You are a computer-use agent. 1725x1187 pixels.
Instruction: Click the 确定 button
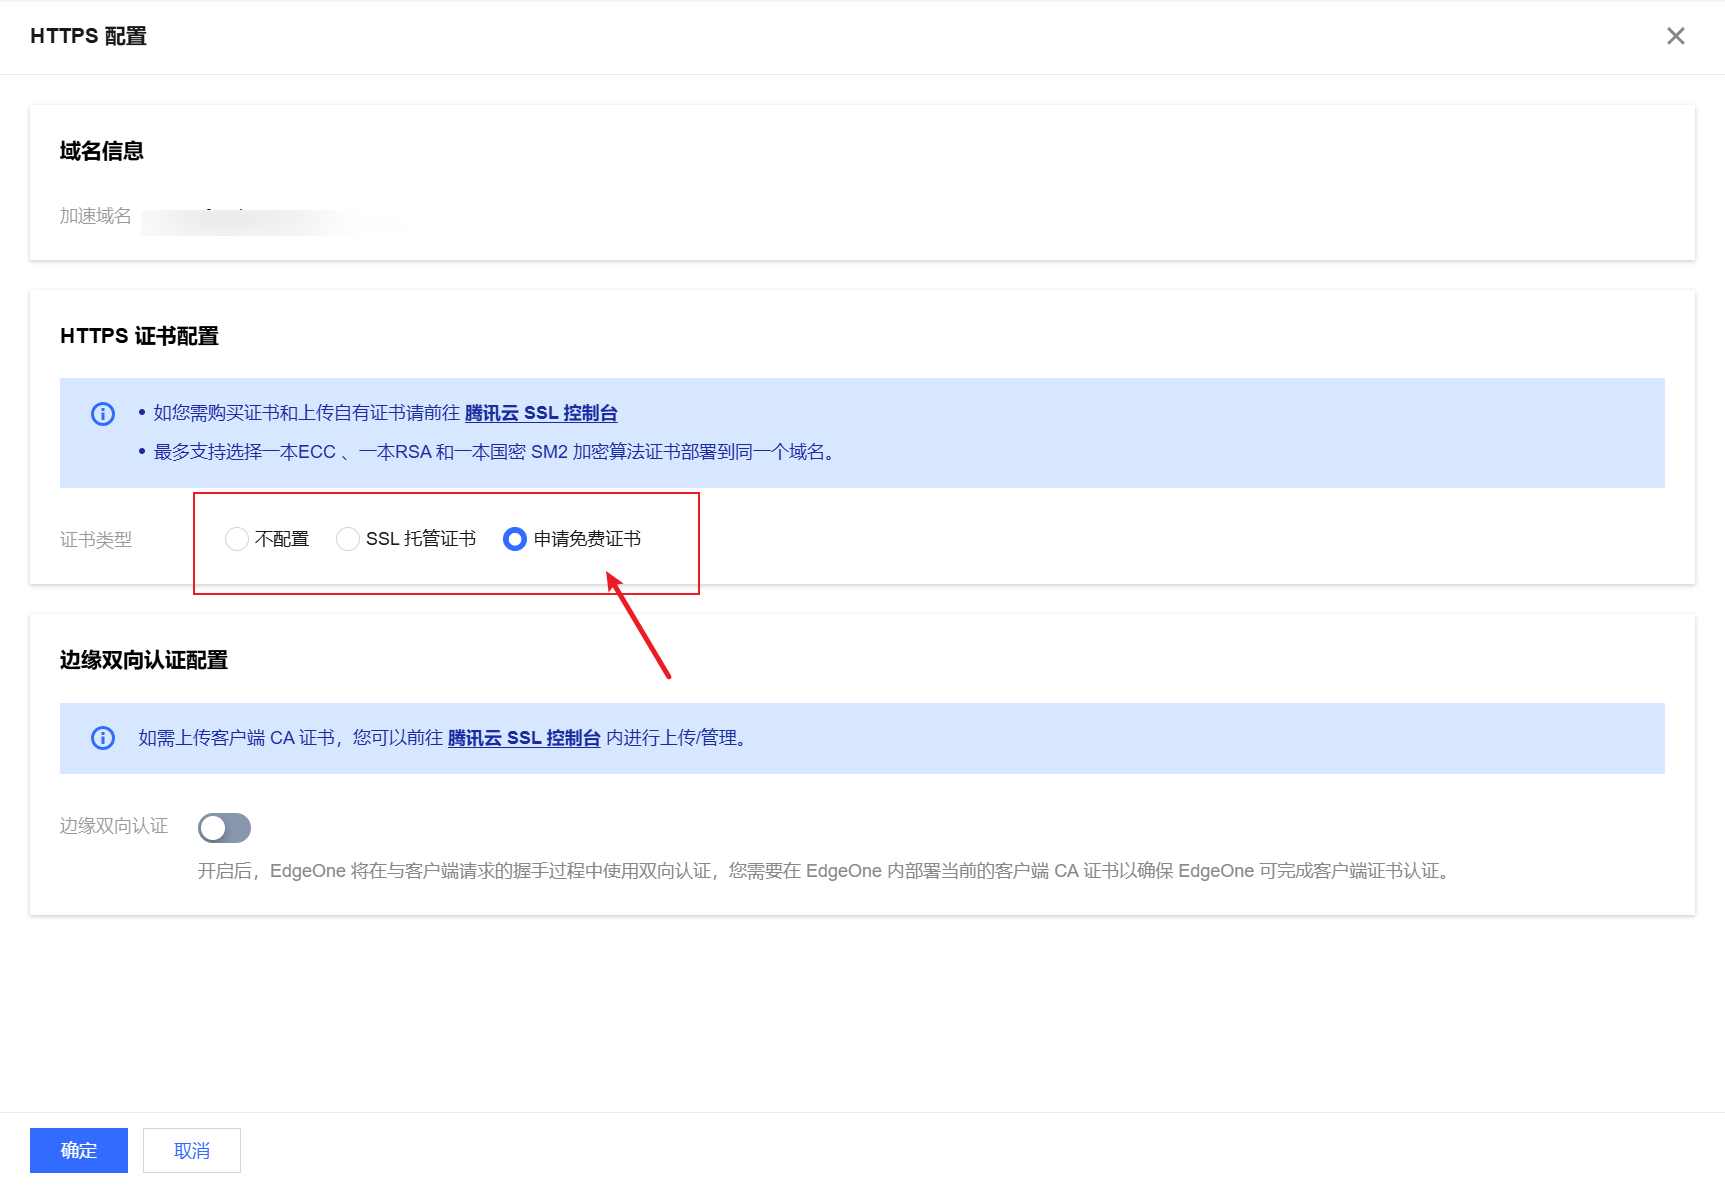79,1150
